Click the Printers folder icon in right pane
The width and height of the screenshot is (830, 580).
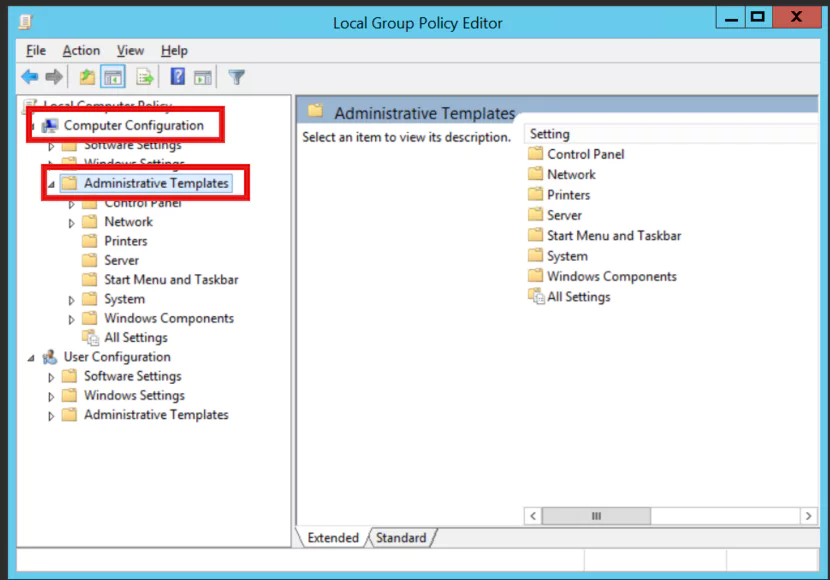tap(536, 194)
